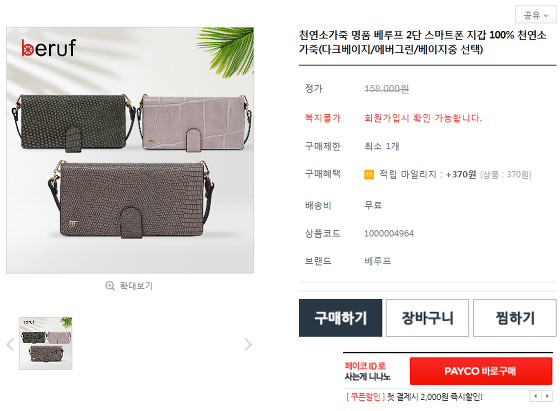
Task: Open the 공유 share dropdown
Action: (535, 15)
